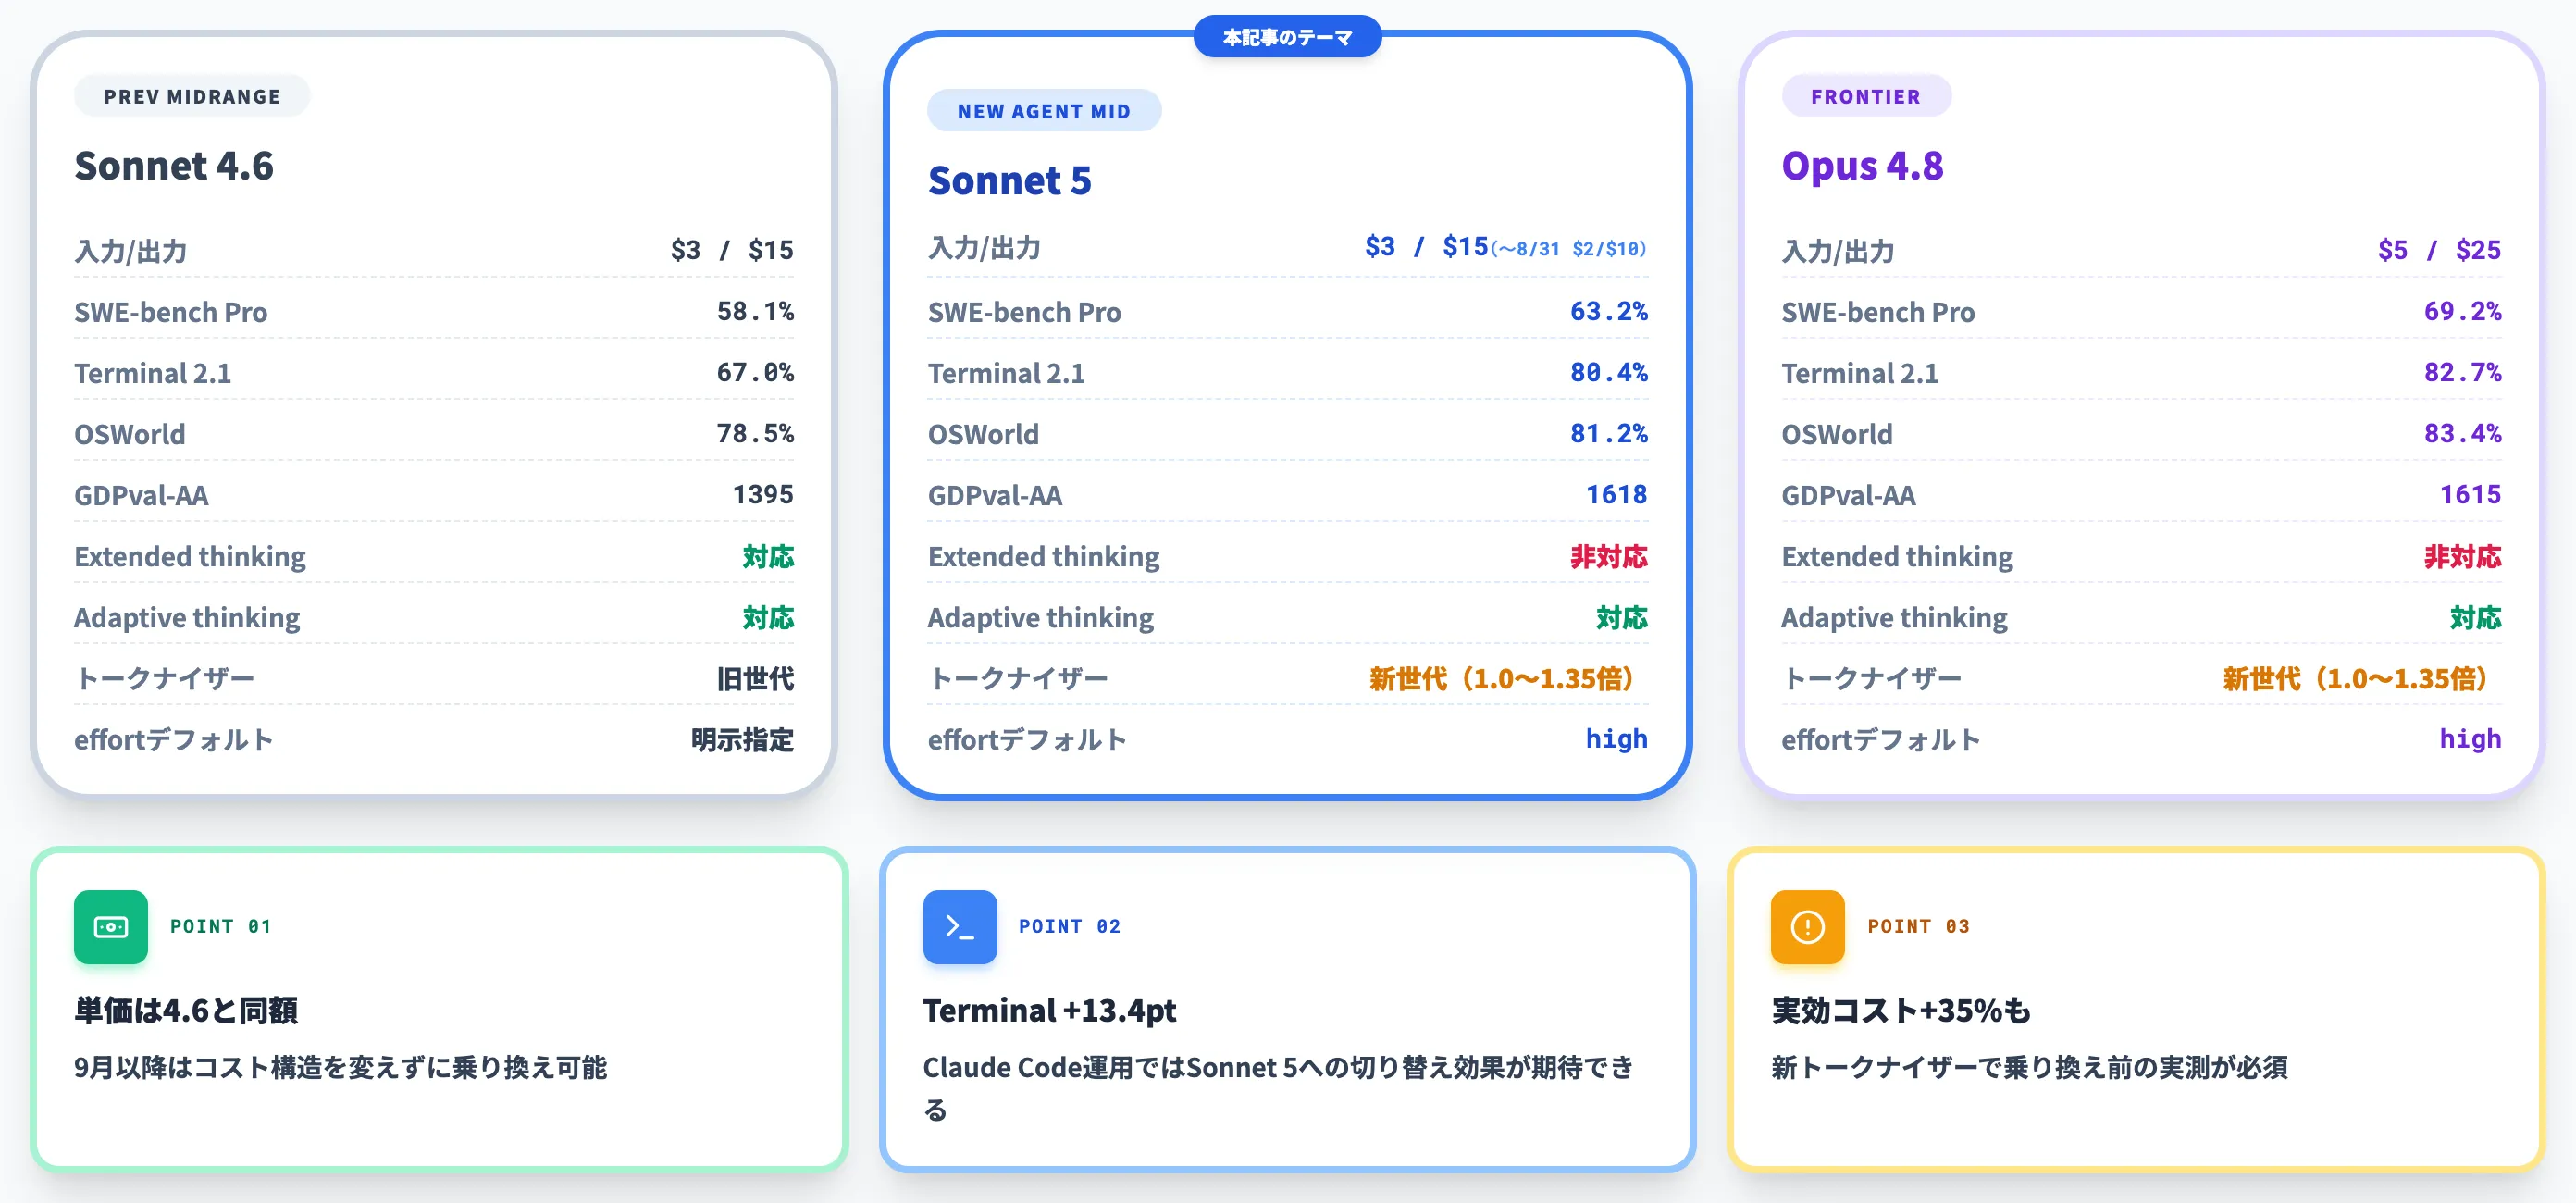Click description about Claude Code運用 switching to Sonnet 5

click(x=1278, y=1088)
